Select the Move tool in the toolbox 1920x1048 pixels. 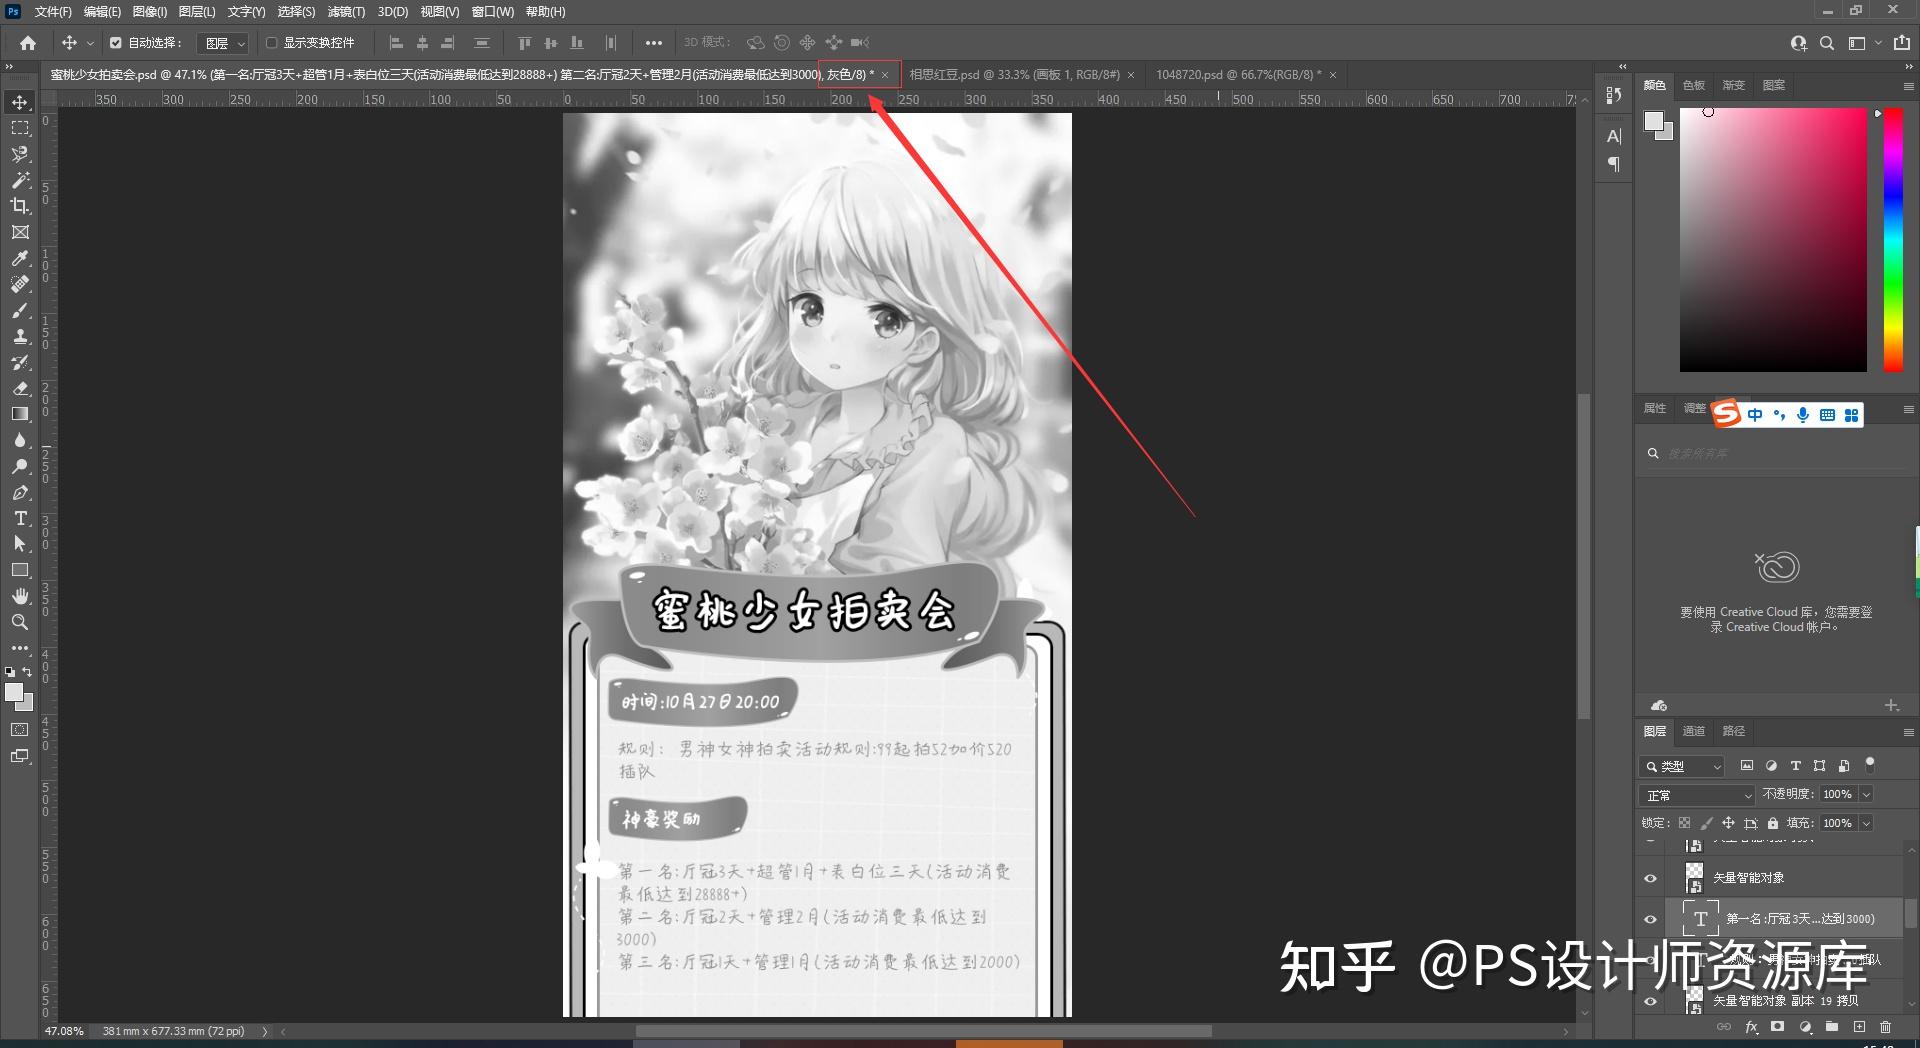pos(20,102)
